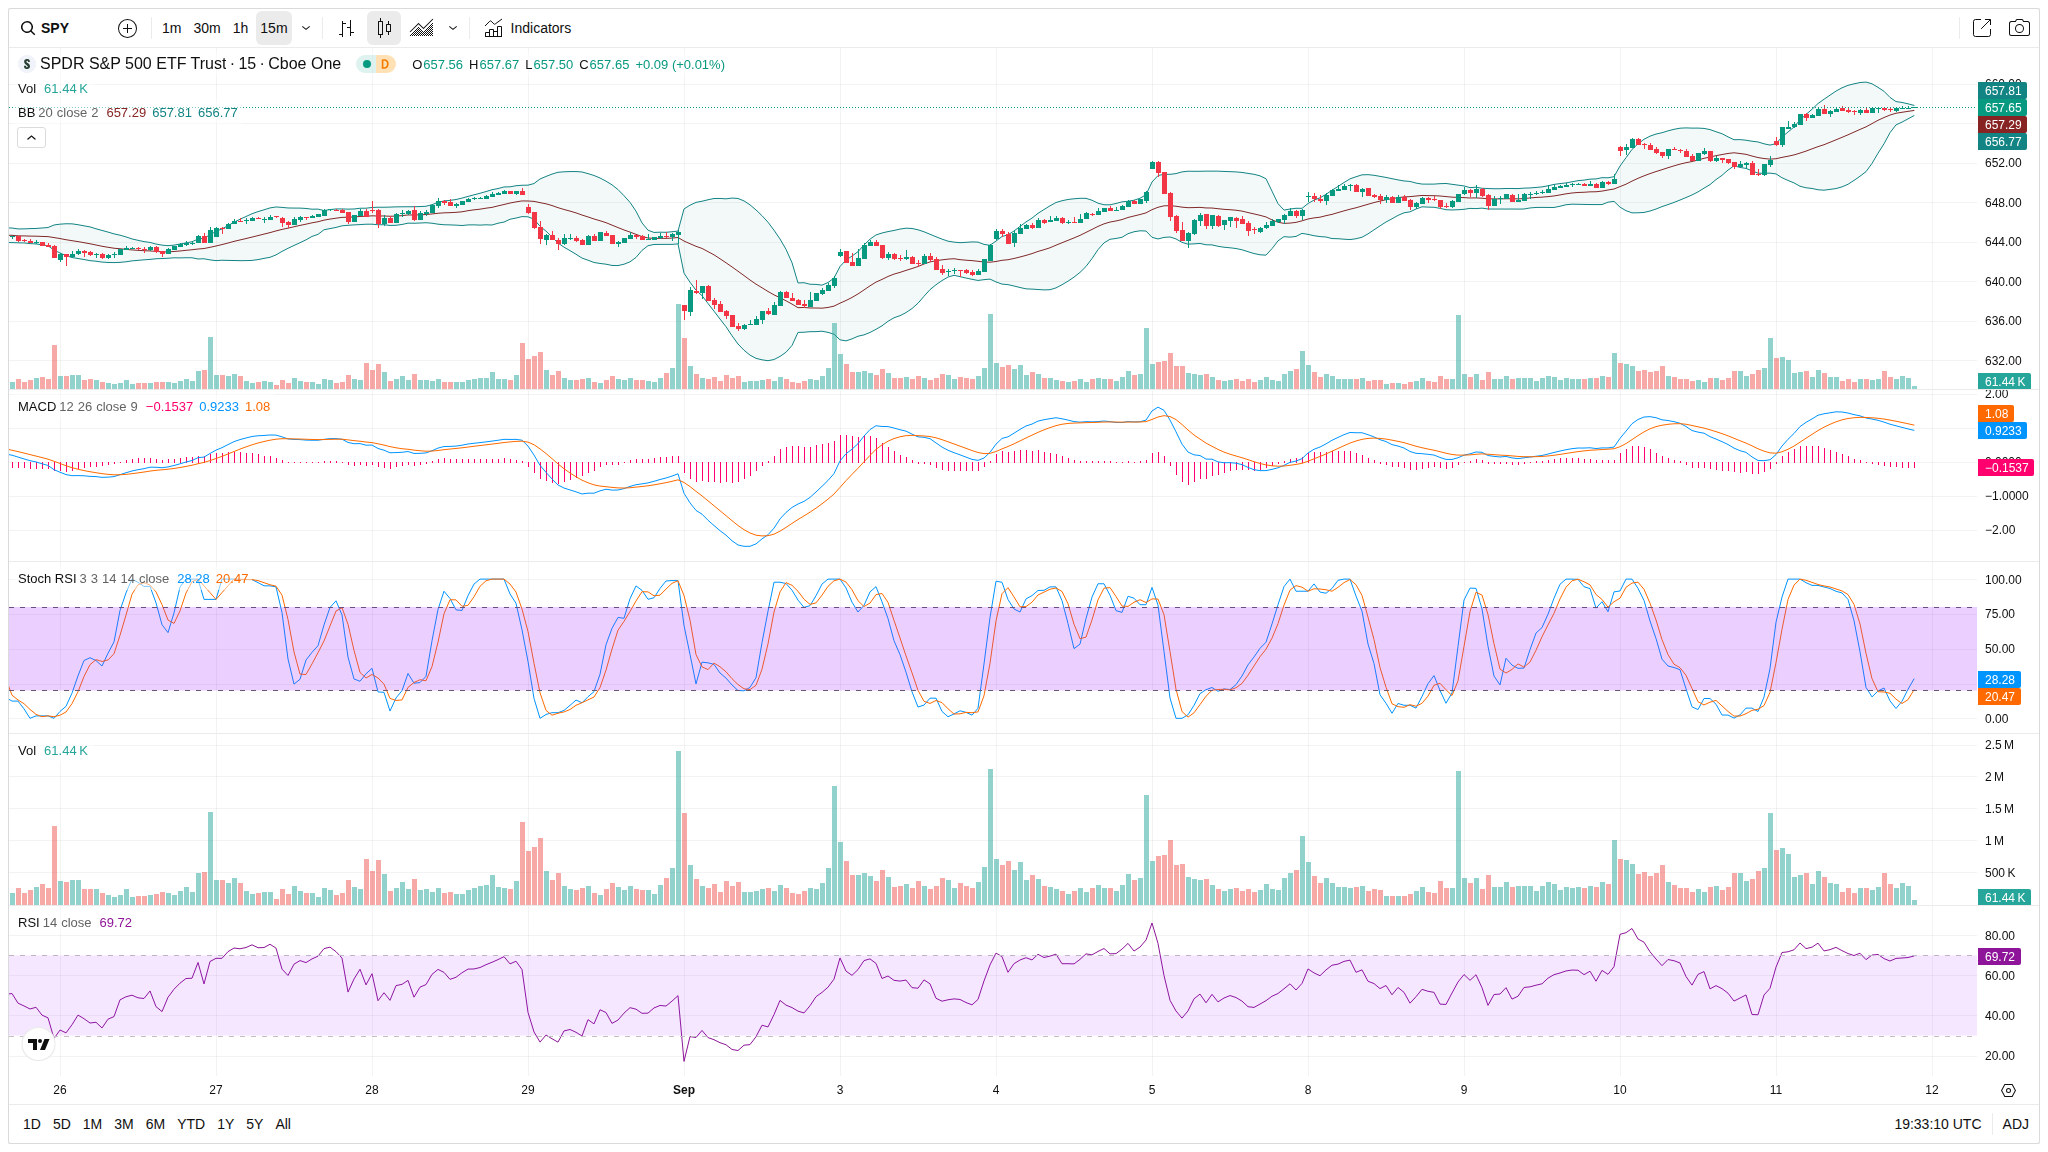Click the TradingView logo icon
The width and height of the screenshot is (2048, 1152).
[x=39, y=1044]
